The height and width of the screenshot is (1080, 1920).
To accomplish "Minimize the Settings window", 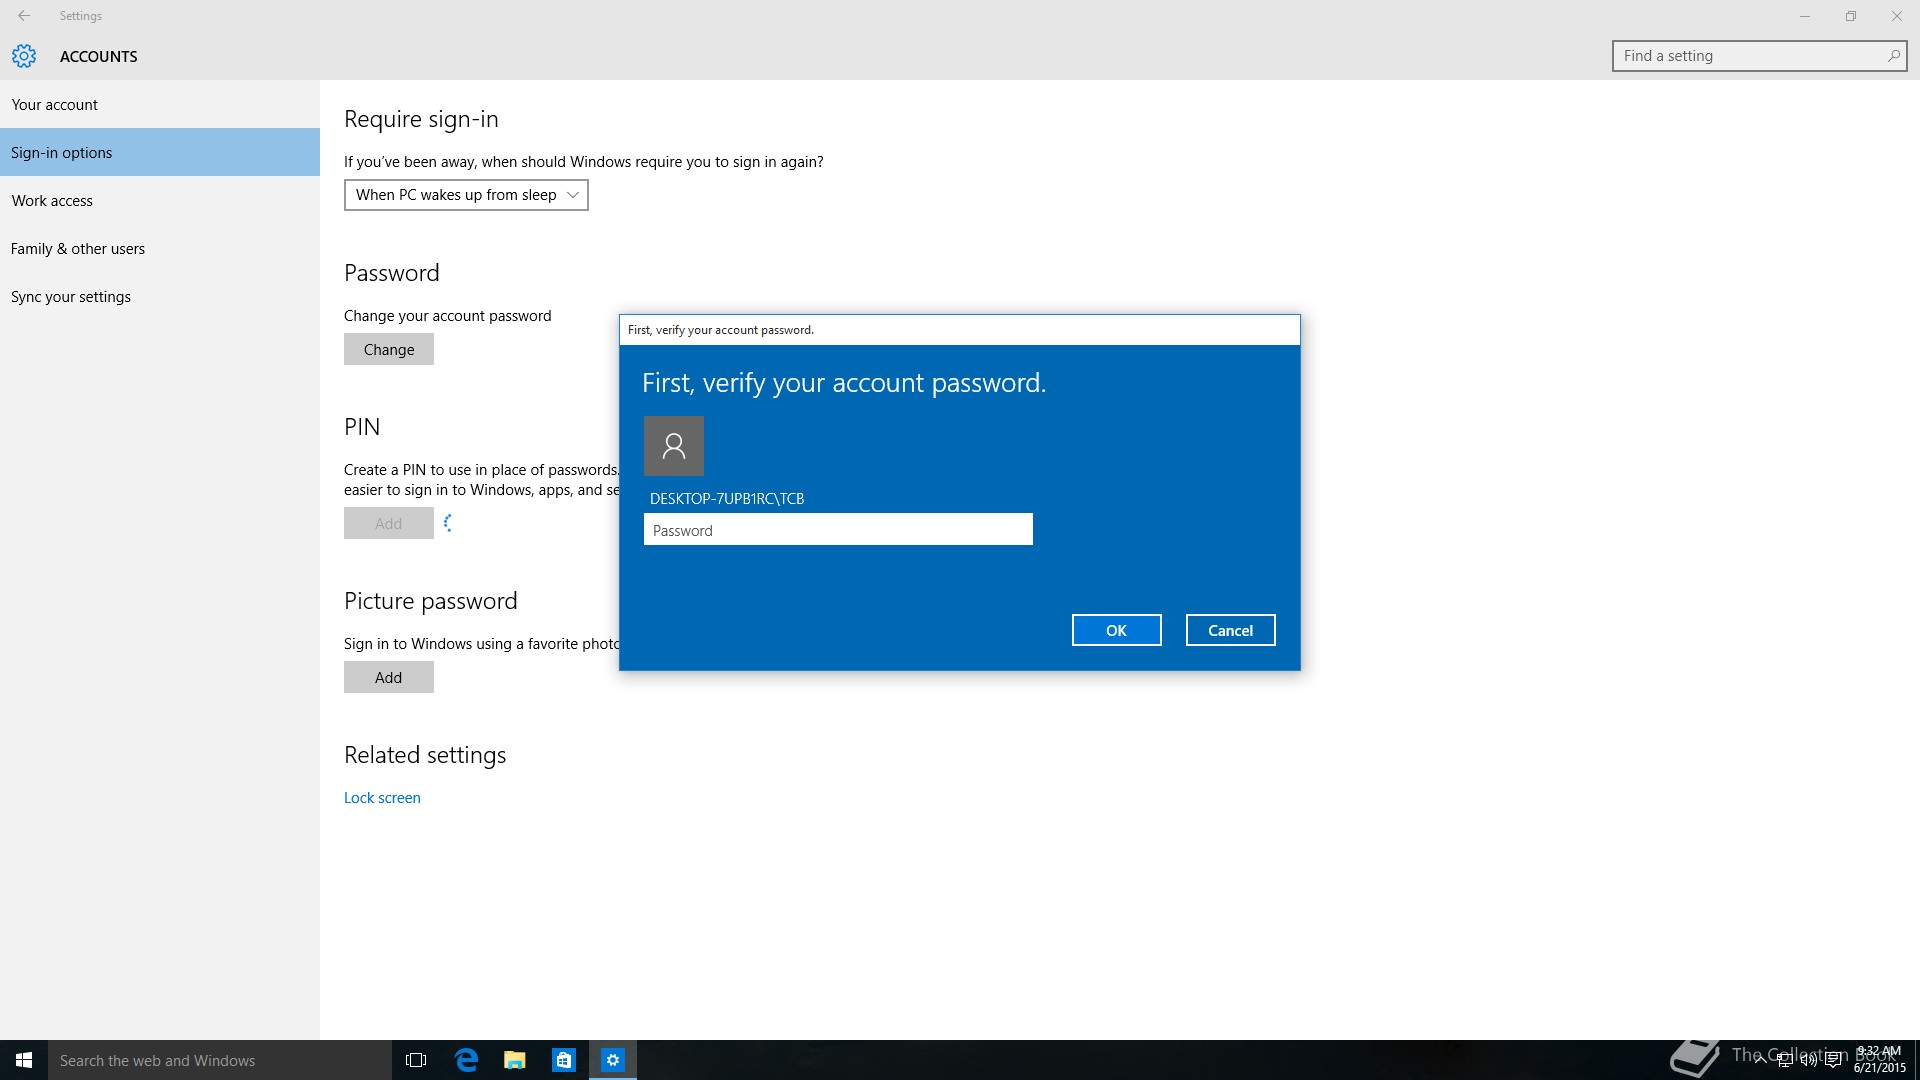I will click(1805, 16).
